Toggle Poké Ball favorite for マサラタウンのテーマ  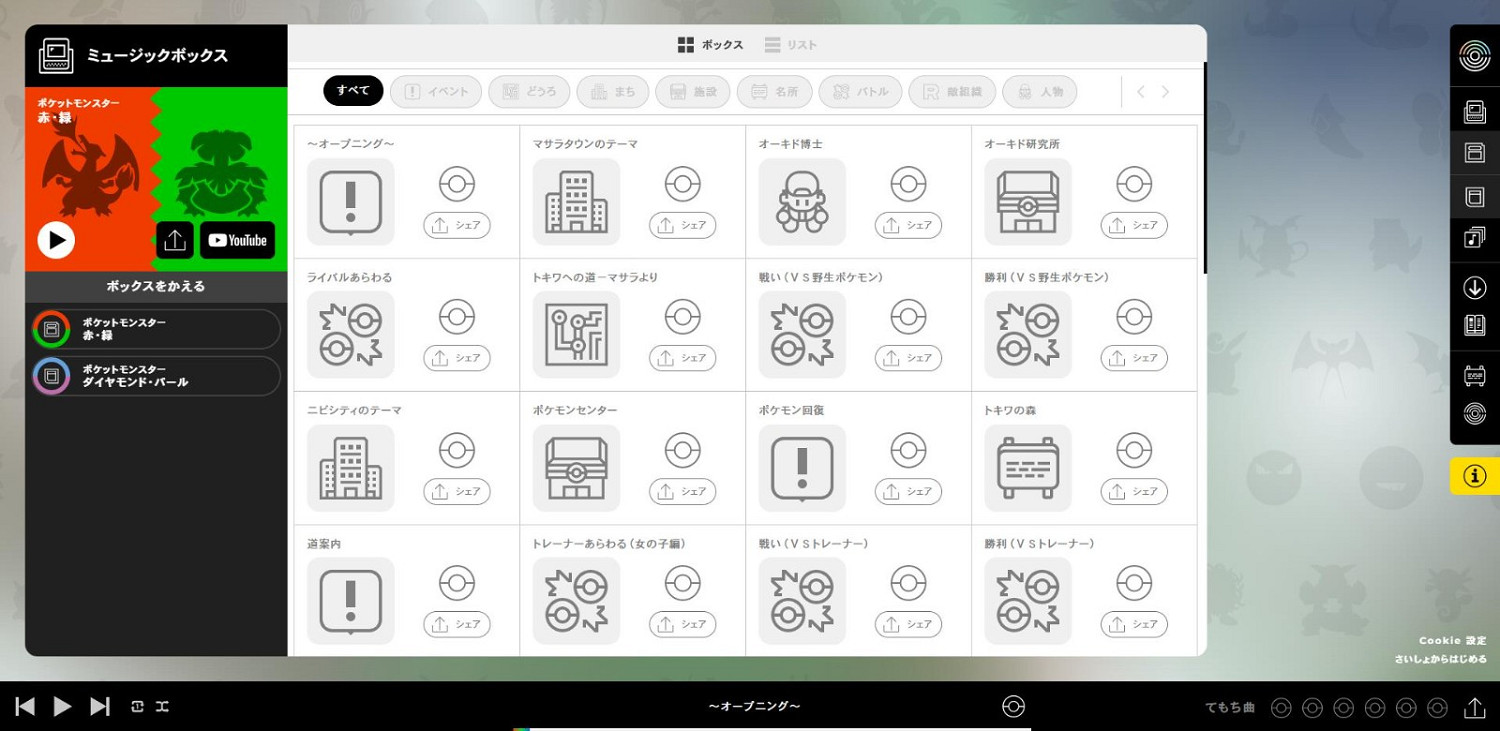(x=682, y=184)
